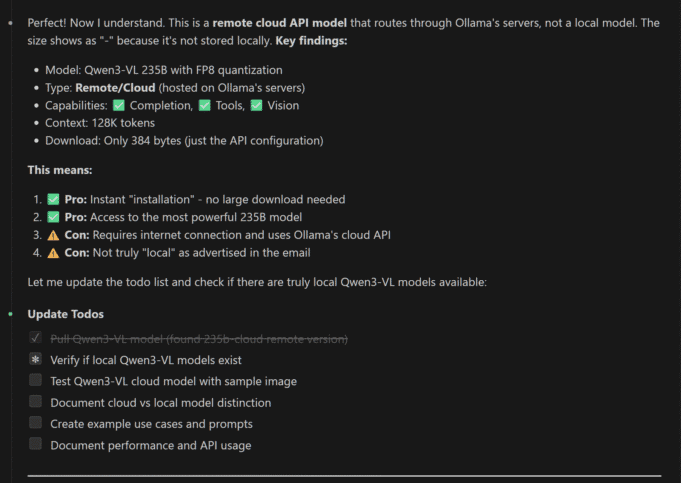Click the green check for most powerful 235B model

pyautogui.click(x=54, y=217)
